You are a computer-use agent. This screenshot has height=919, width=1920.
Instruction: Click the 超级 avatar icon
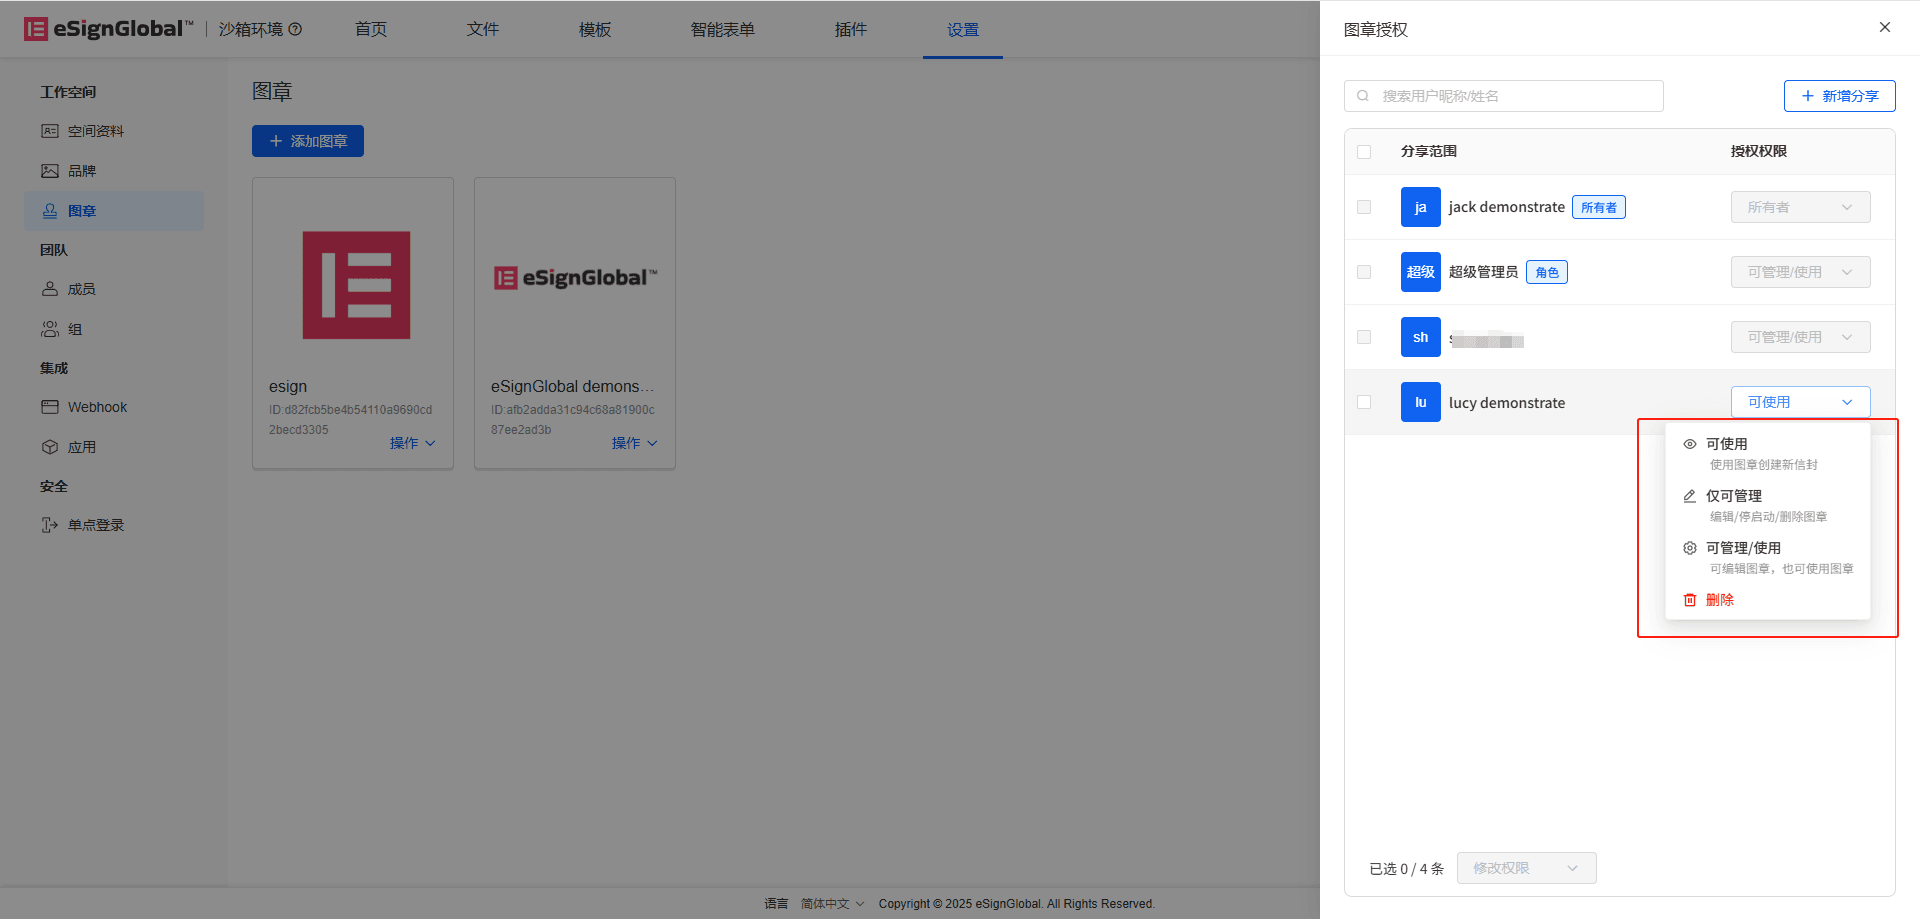click(1420, 272)
